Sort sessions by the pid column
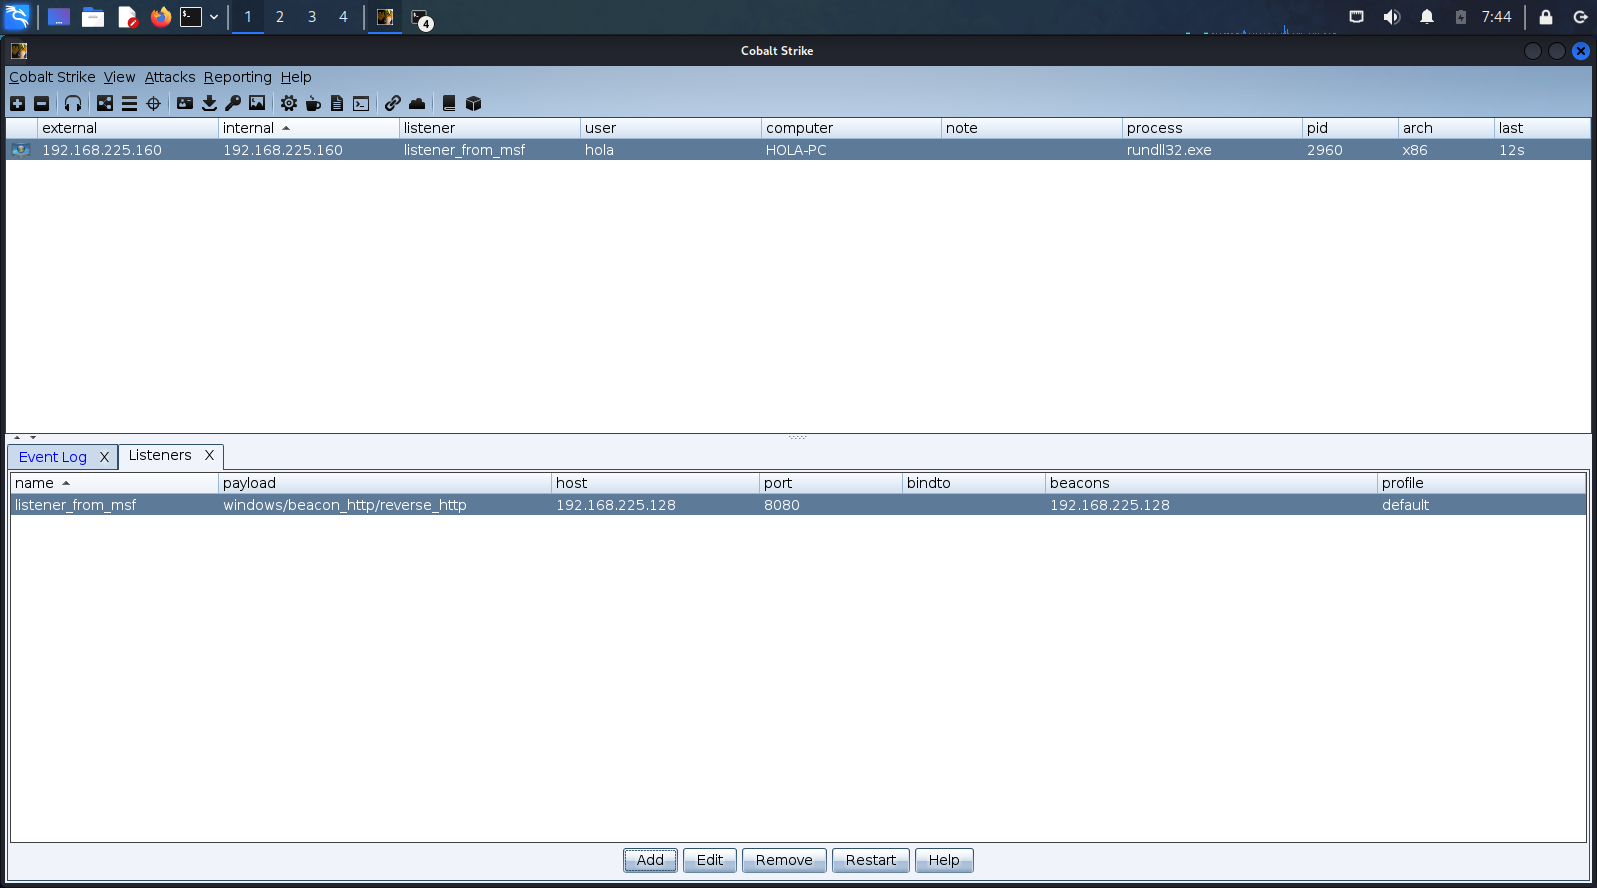This screenshot has width=1597, height=888. pos(1350,128)
